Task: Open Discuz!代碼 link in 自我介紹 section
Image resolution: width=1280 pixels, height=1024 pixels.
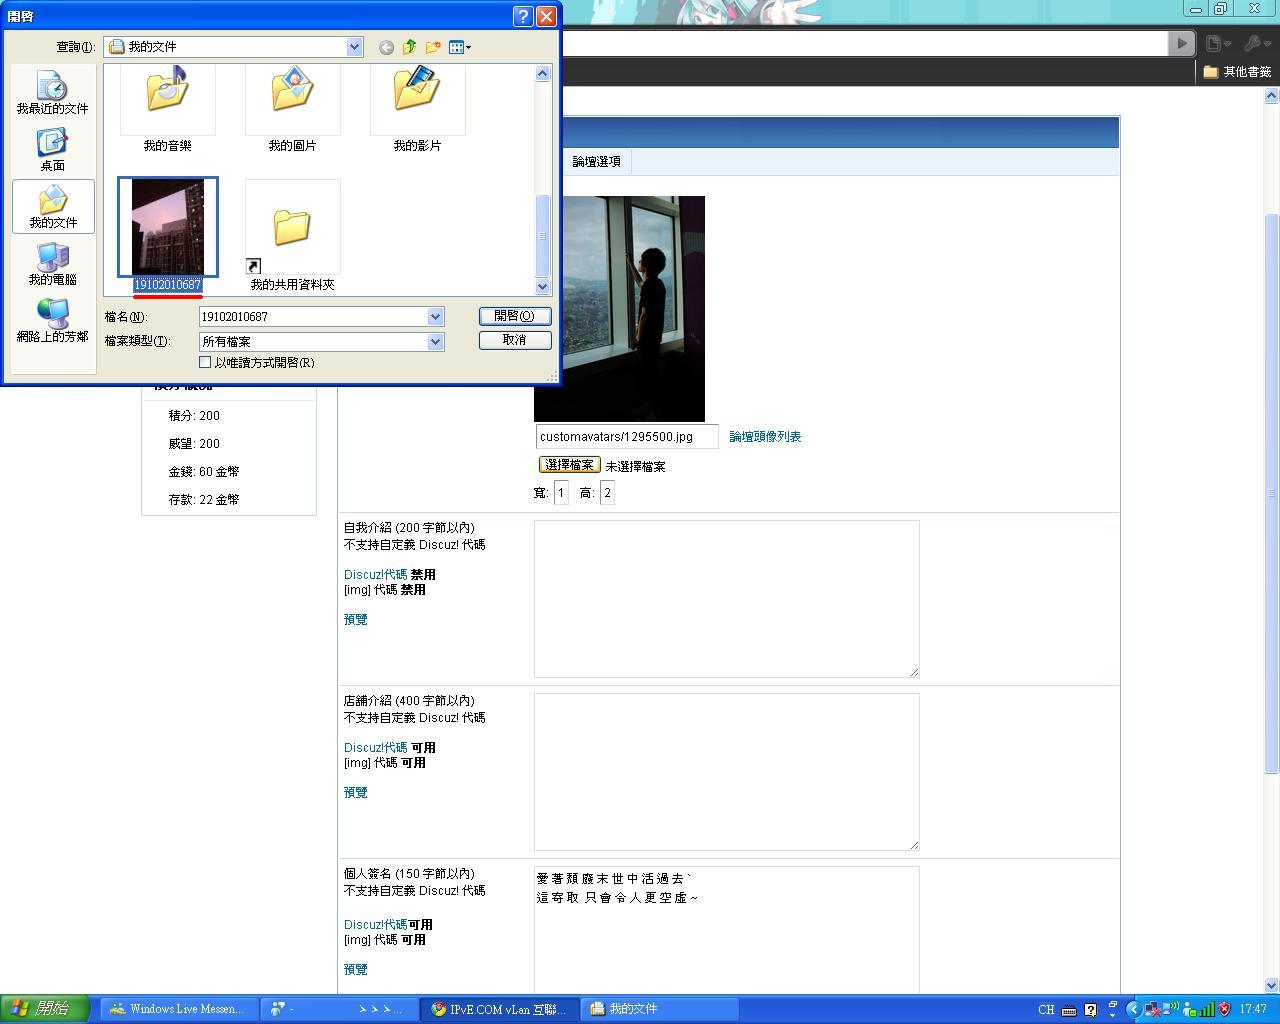Action: pyautogui.click(x=375, y=575)
